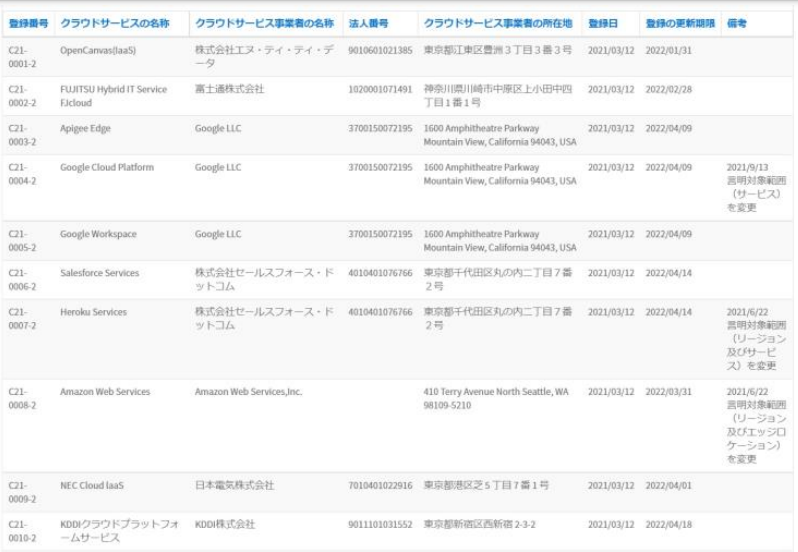Viewport: 798px width, 552px height.
Task: Sort by クラウドサービスの名称 column header
Action: 115,23
